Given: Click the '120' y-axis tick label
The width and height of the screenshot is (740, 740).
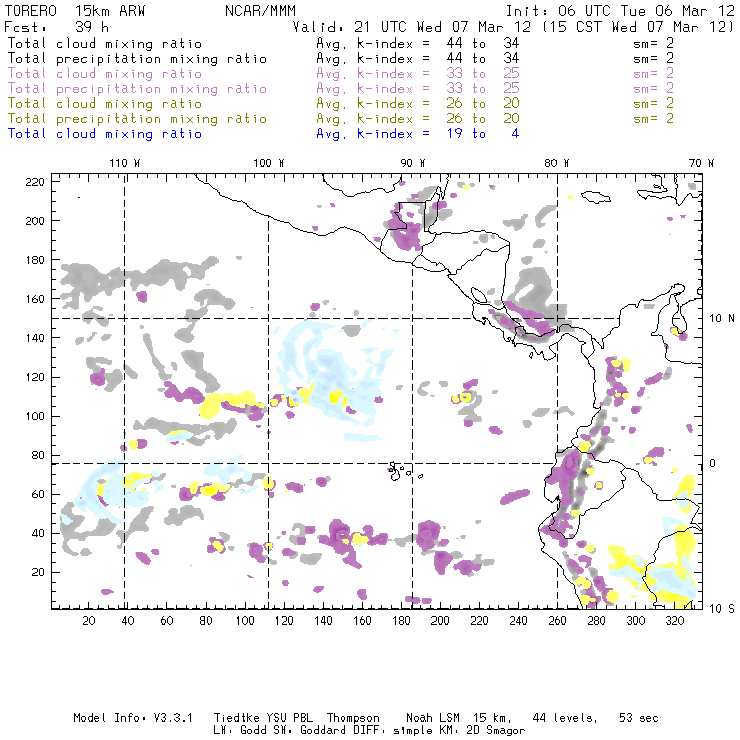Looking at the screenshot, I should [35, 377].
